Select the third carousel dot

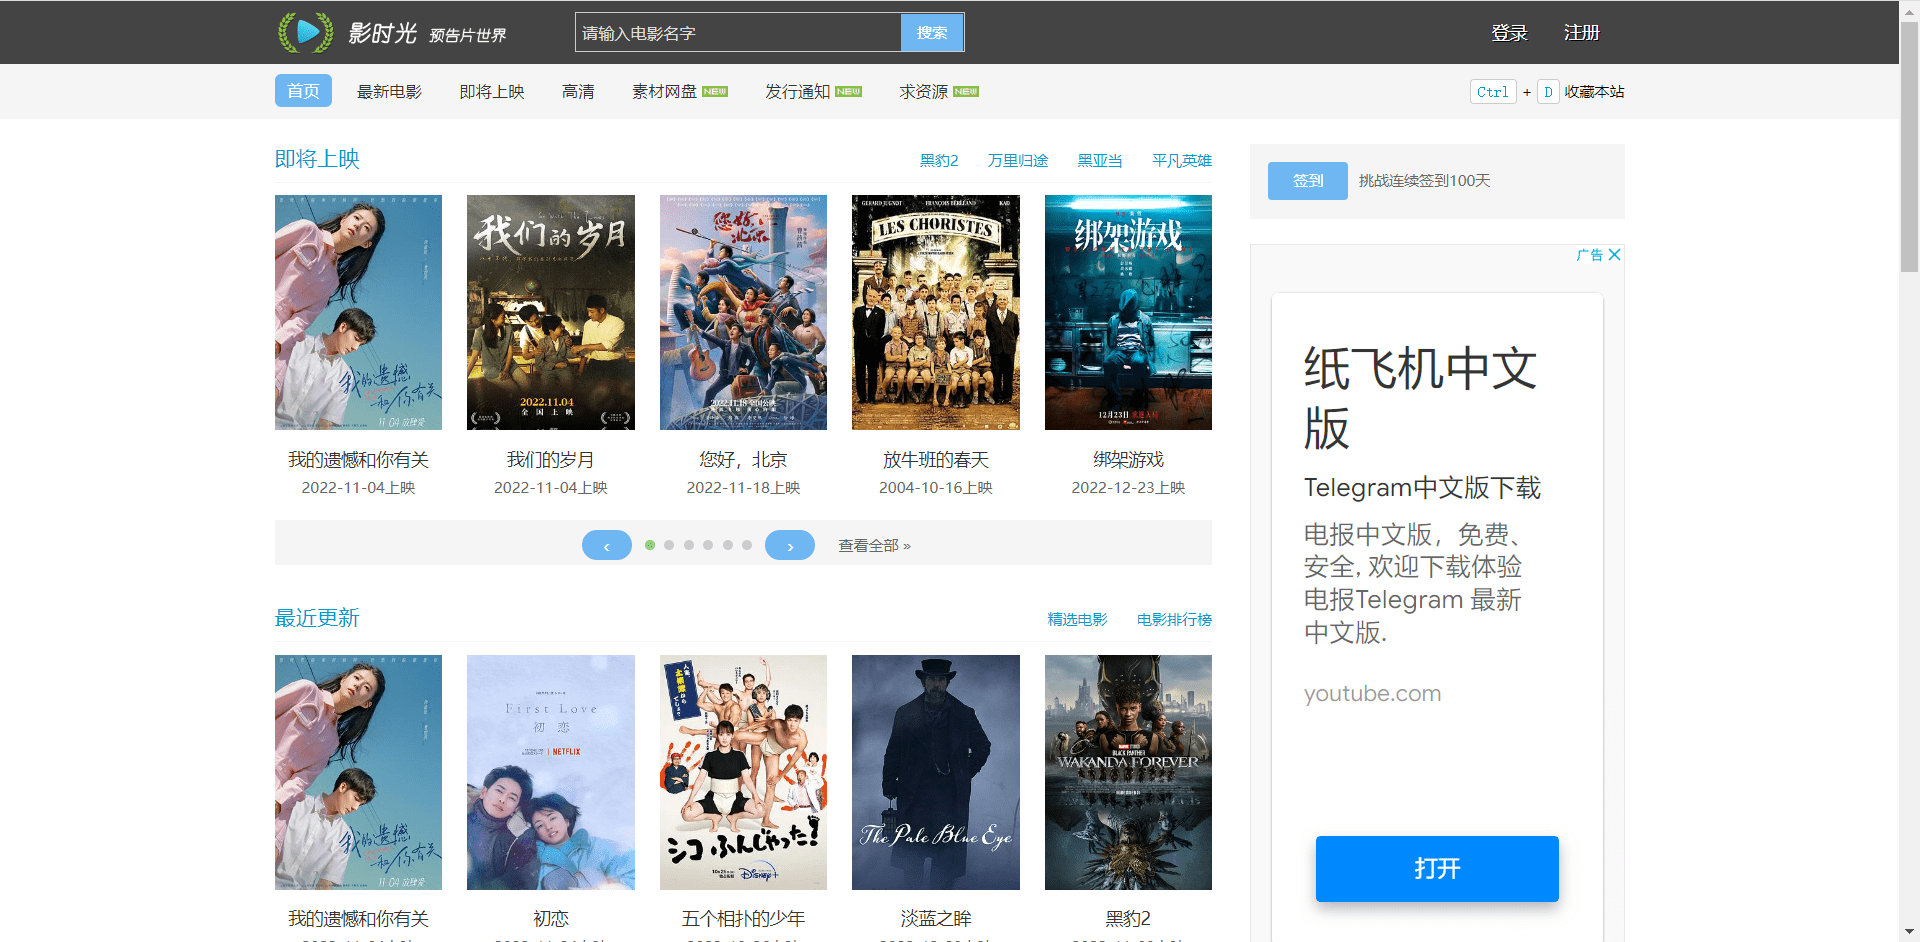click(689, 545)
